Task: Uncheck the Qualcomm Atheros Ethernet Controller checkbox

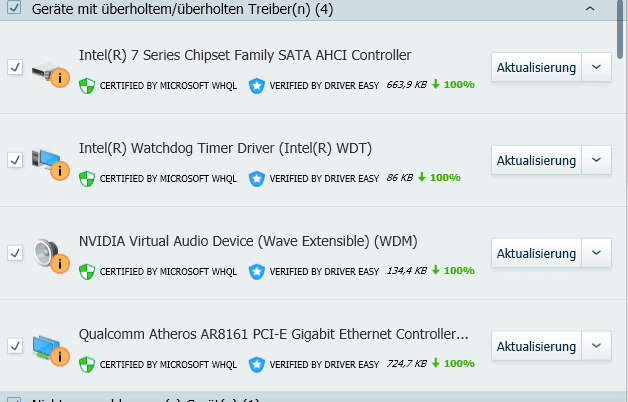Action: (15, 346)
